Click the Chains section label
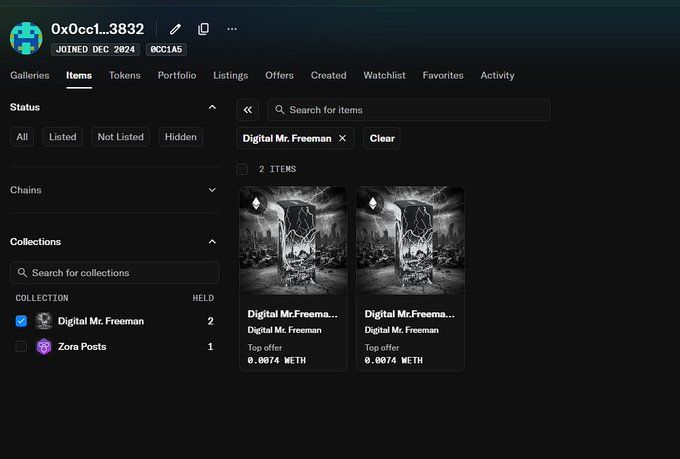Viewport: 680px width, 459px height. [26, 190]
